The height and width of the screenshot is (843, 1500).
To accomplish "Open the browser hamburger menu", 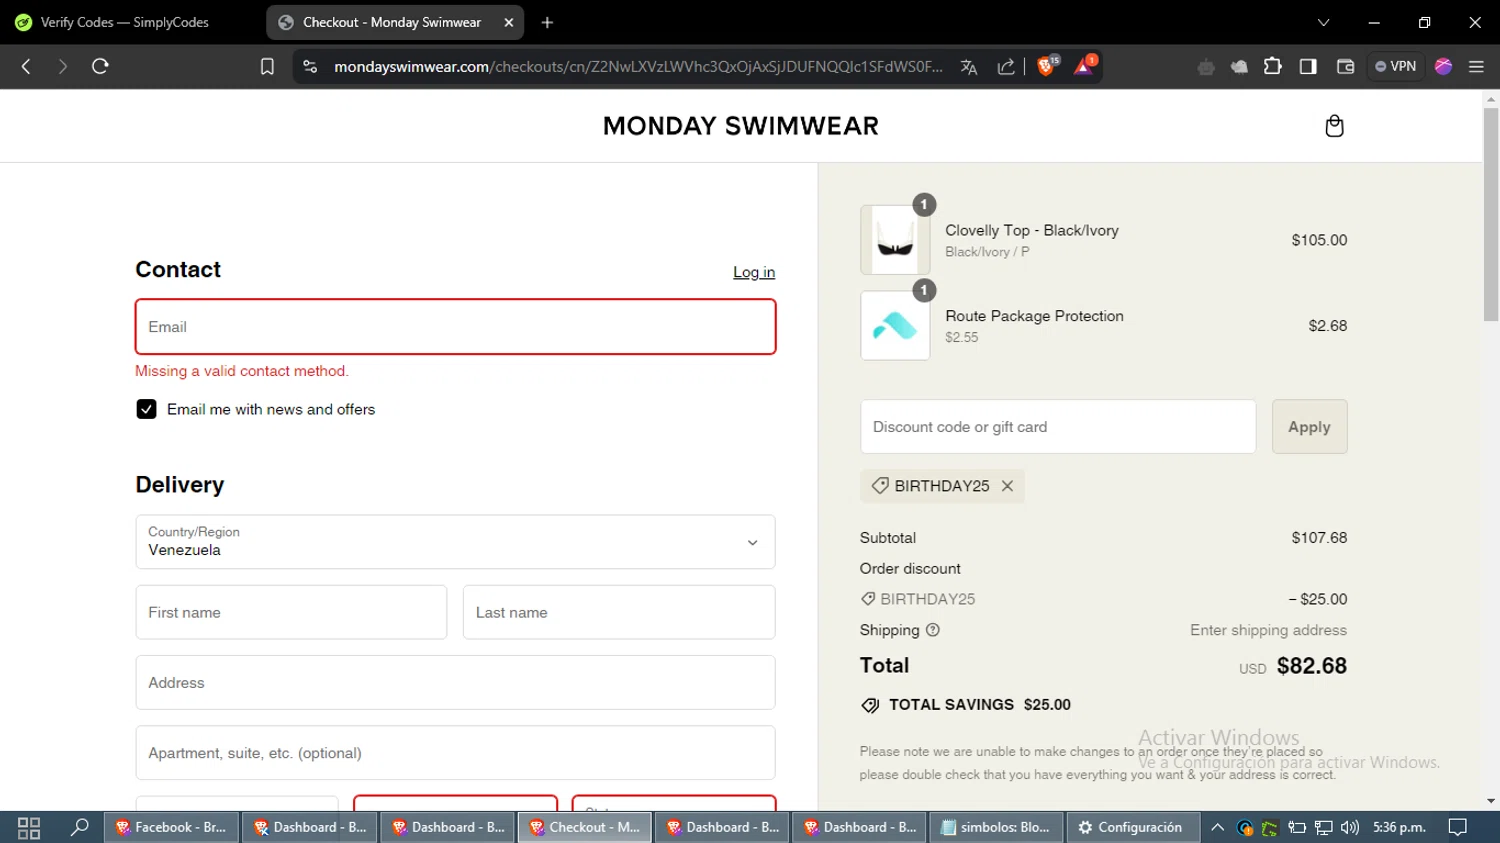I will (x=1476, y=67).
